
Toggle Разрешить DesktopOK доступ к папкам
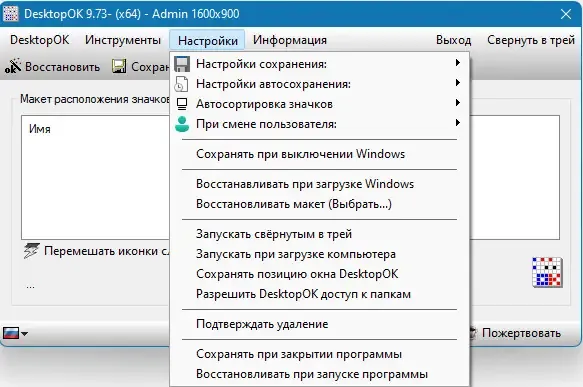(x=320, y=294)
